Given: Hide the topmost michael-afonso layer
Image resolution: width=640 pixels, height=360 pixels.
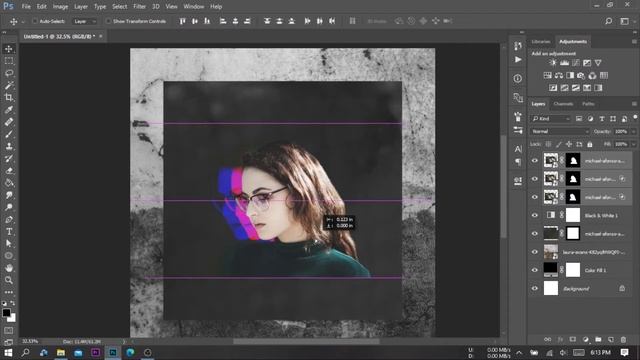Looking at the screenshot, I should click(x=535, y=161).
